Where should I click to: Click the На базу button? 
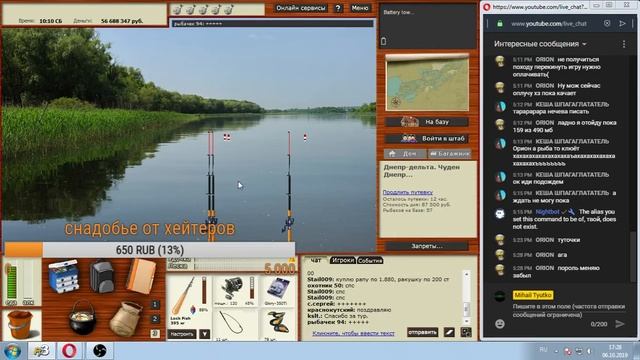(x=427, y=122)
